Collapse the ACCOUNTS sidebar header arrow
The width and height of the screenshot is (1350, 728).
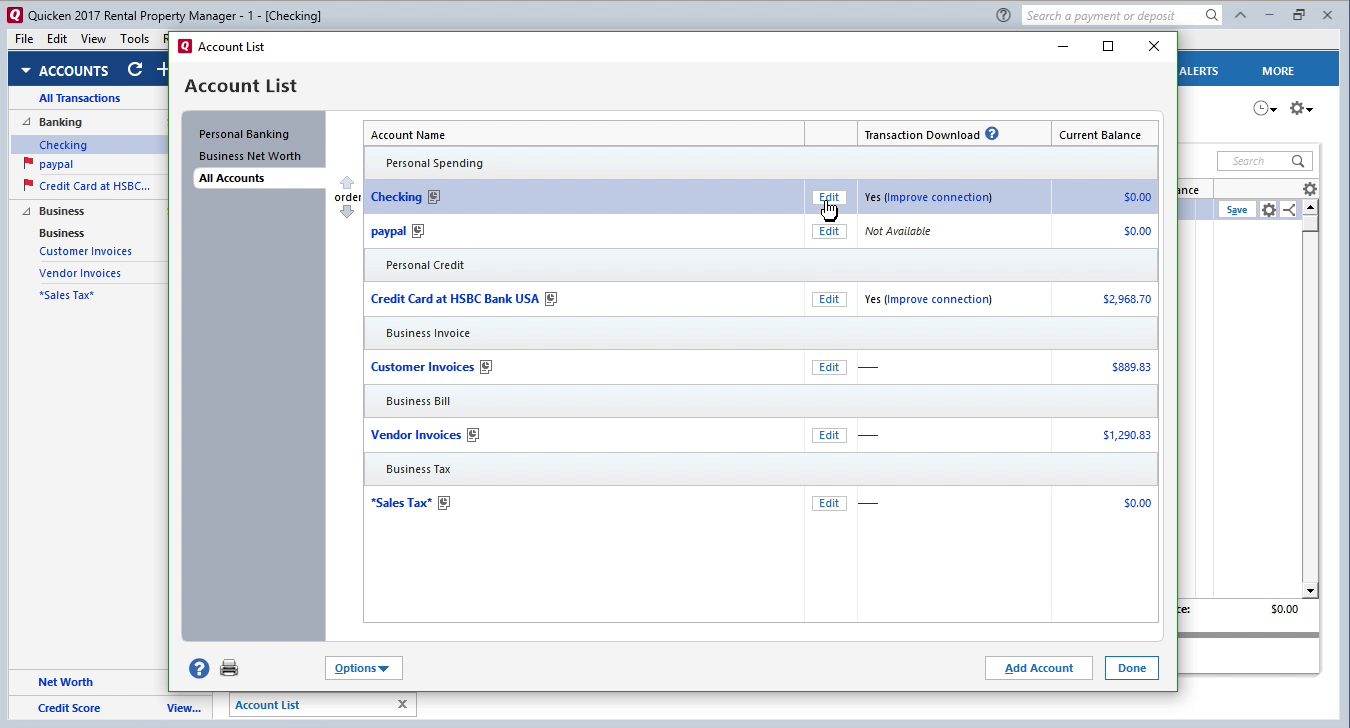pyautogui.click(x=26, y=71)
